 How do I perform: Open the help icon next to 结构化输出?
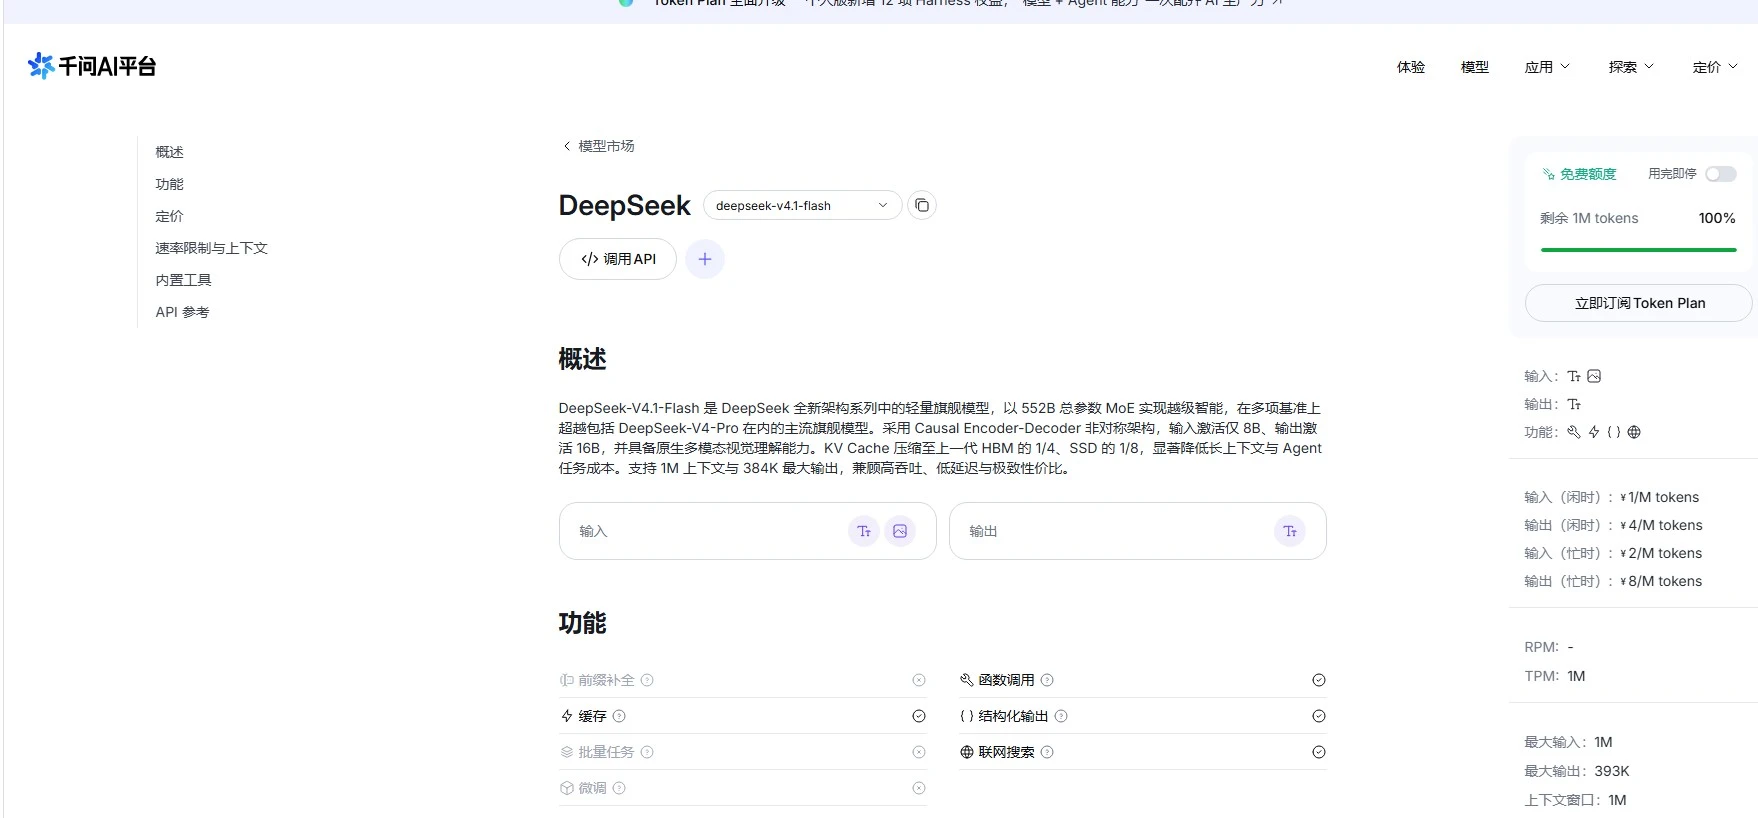(x=1061, y=716)
